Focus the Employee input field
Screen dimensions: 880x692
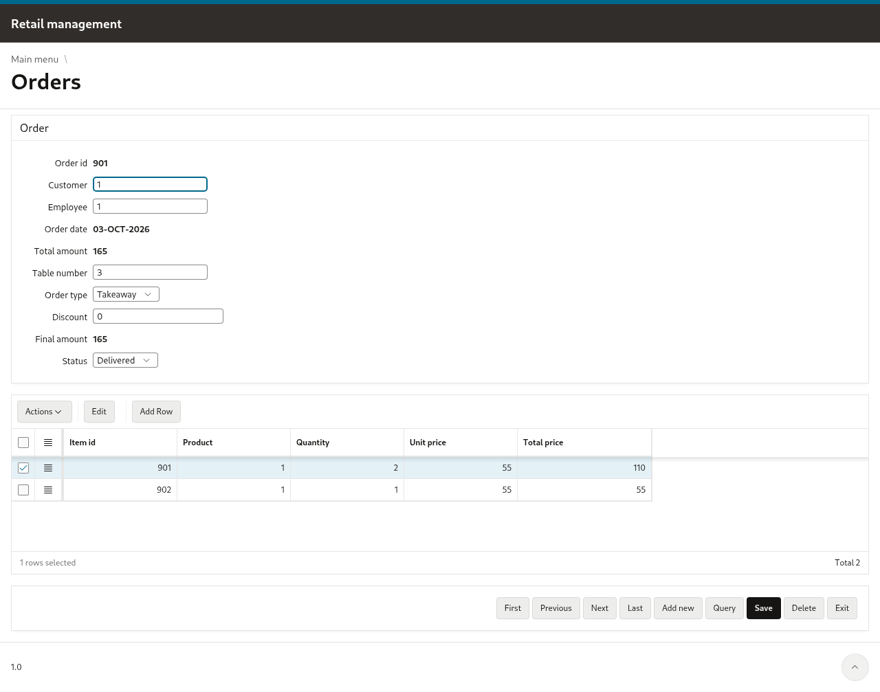pos(150,207)
